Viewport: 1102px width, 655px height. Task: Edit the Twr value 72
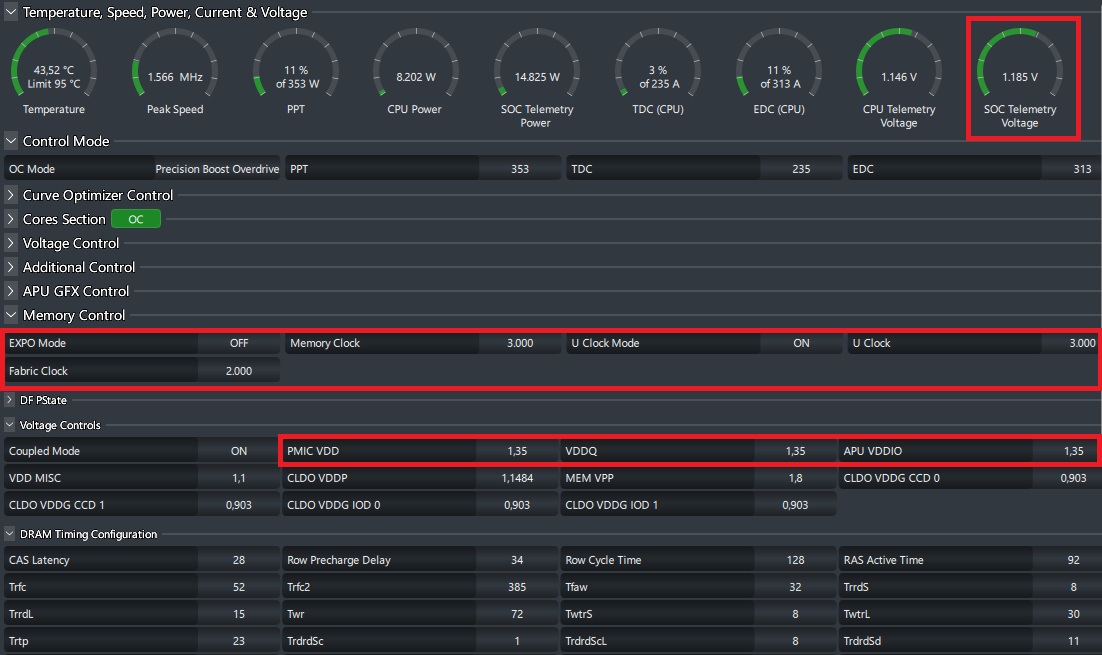point(517,614)
